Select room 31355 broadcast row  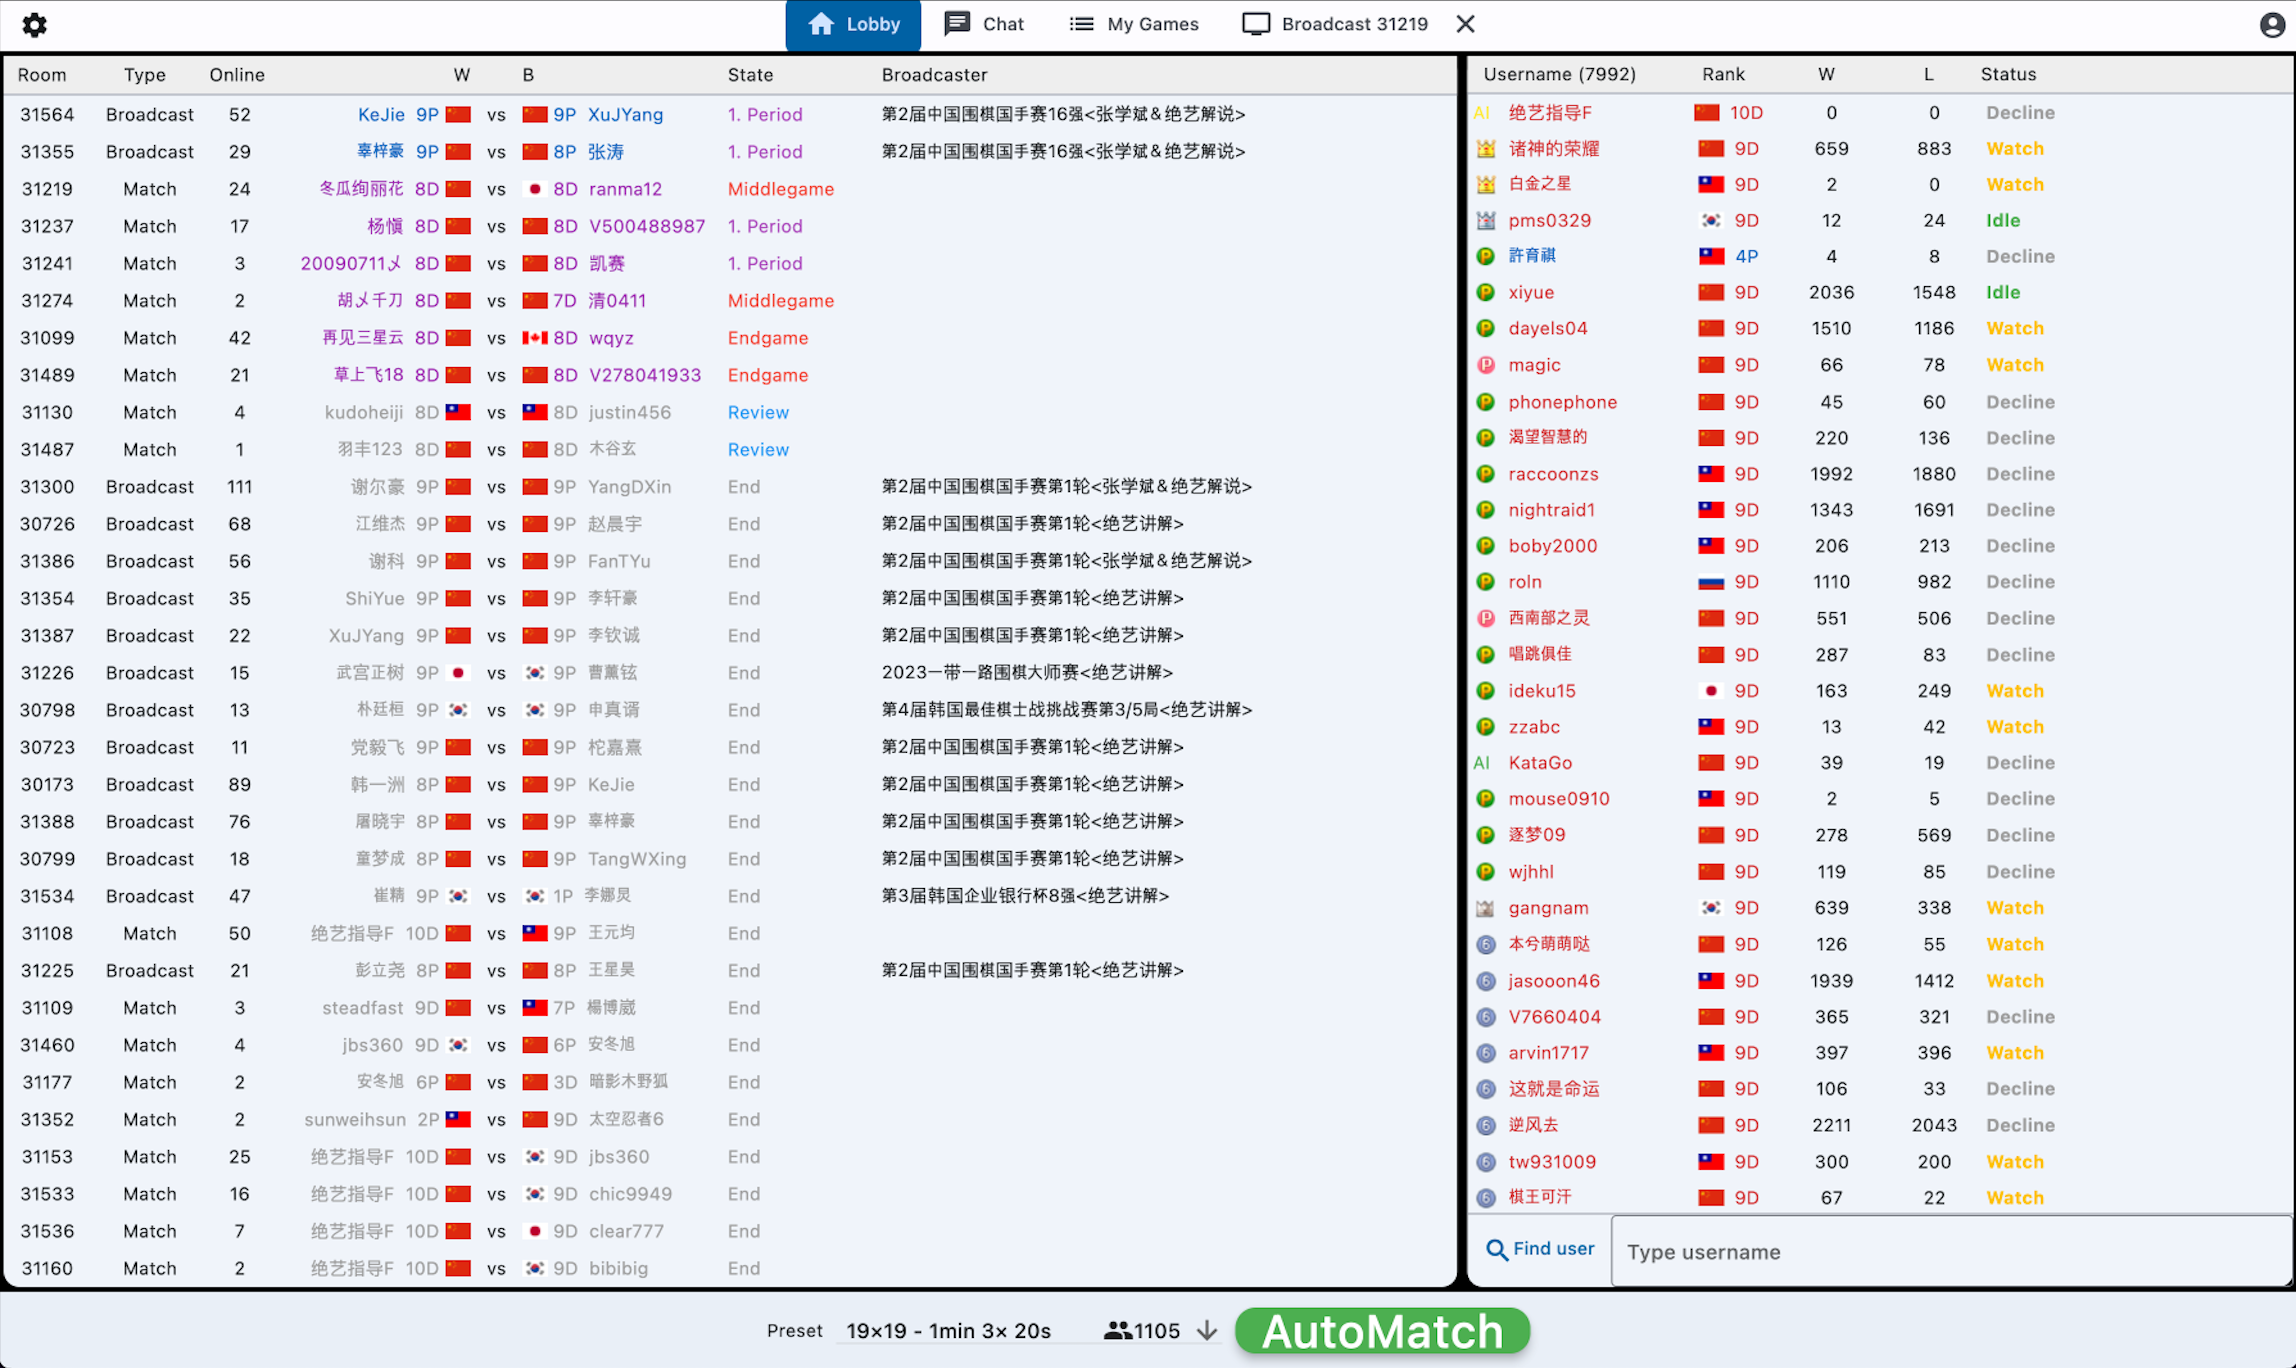(730, 152)
